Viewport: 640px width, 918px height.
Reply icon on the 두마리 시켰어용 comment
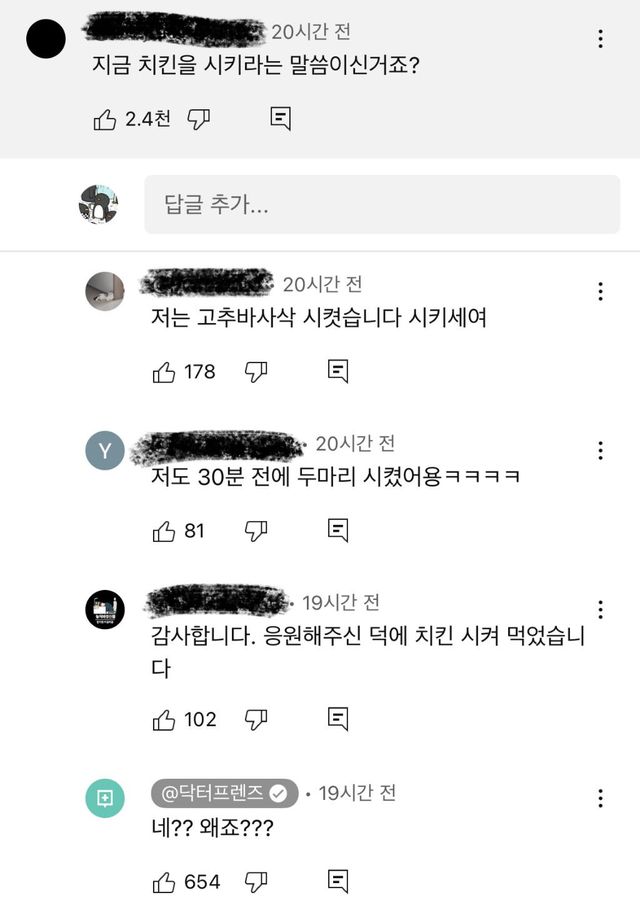pyautogui.click(x=338, y=530)
